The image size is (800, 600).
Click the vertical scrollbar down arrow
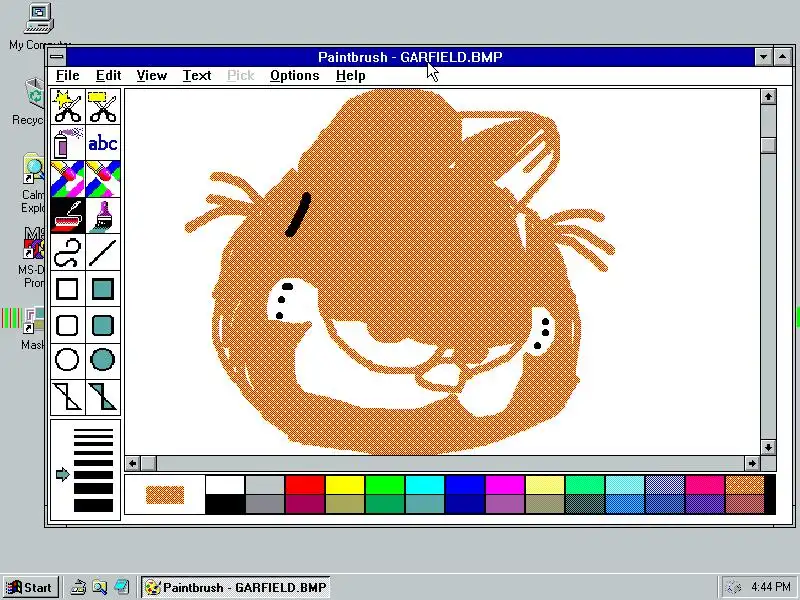768,447
